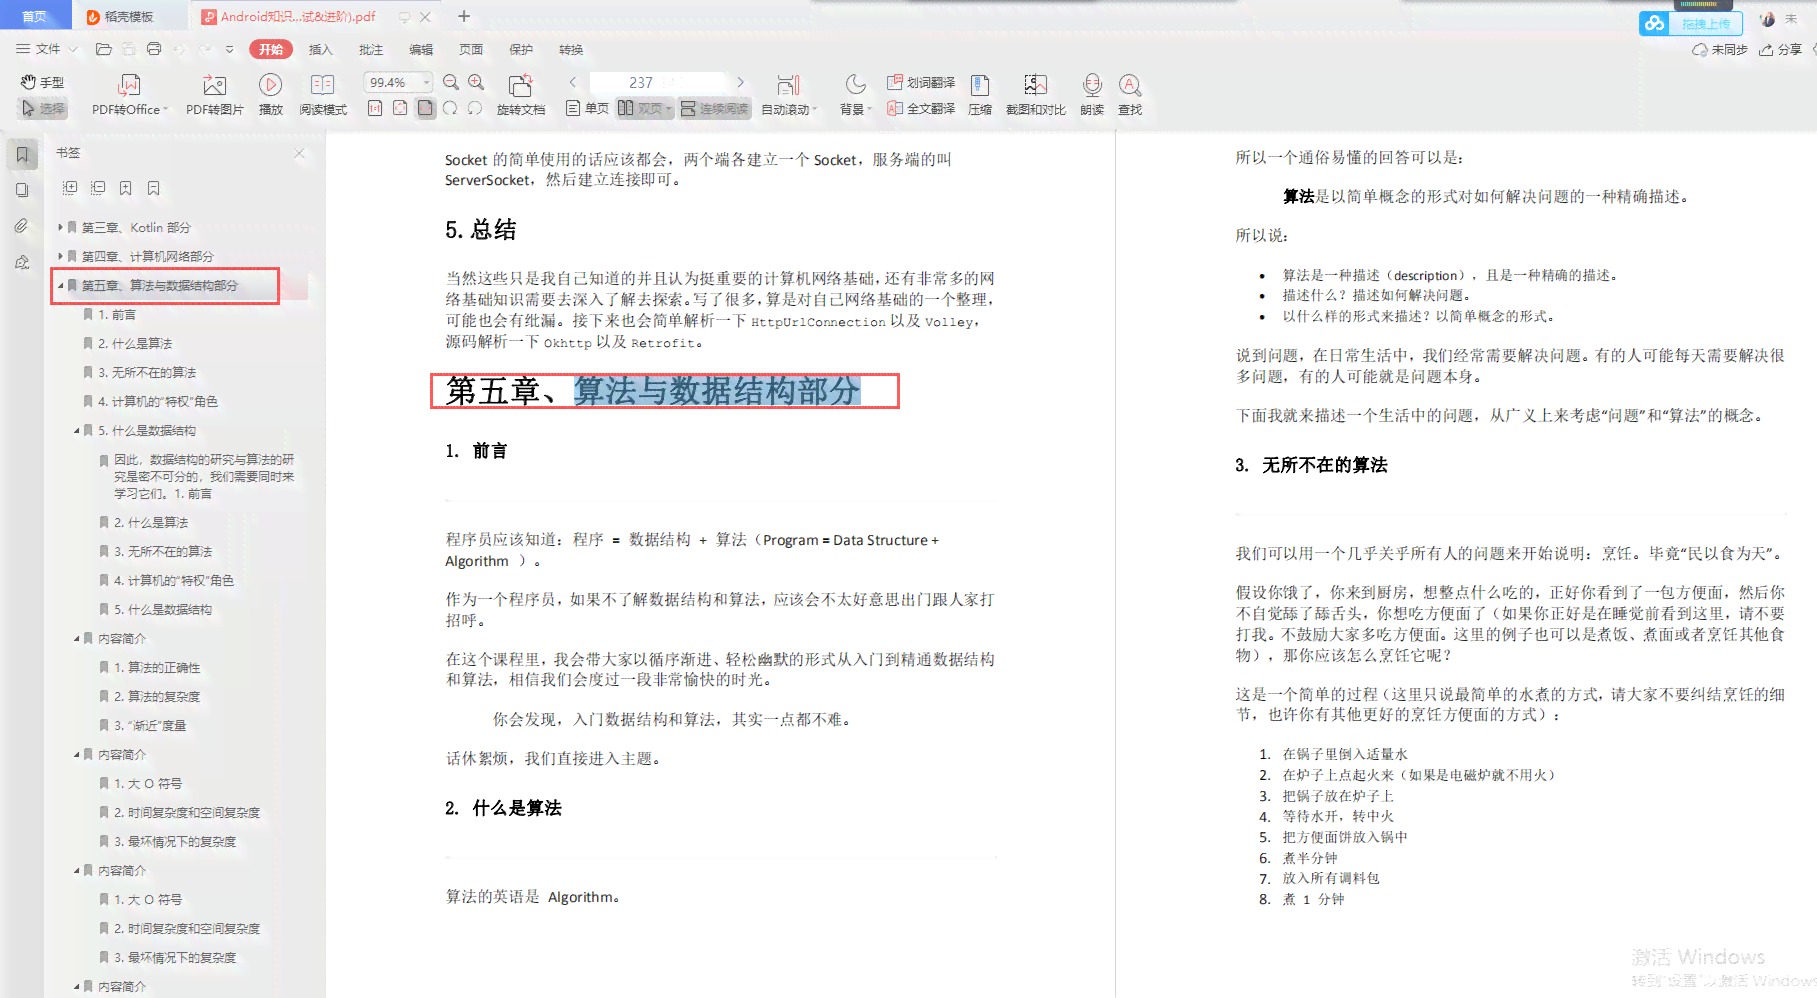Switch to the 稻壳模板 tab
Viewport: 1817px width, 998px height.
pos(128,16)
